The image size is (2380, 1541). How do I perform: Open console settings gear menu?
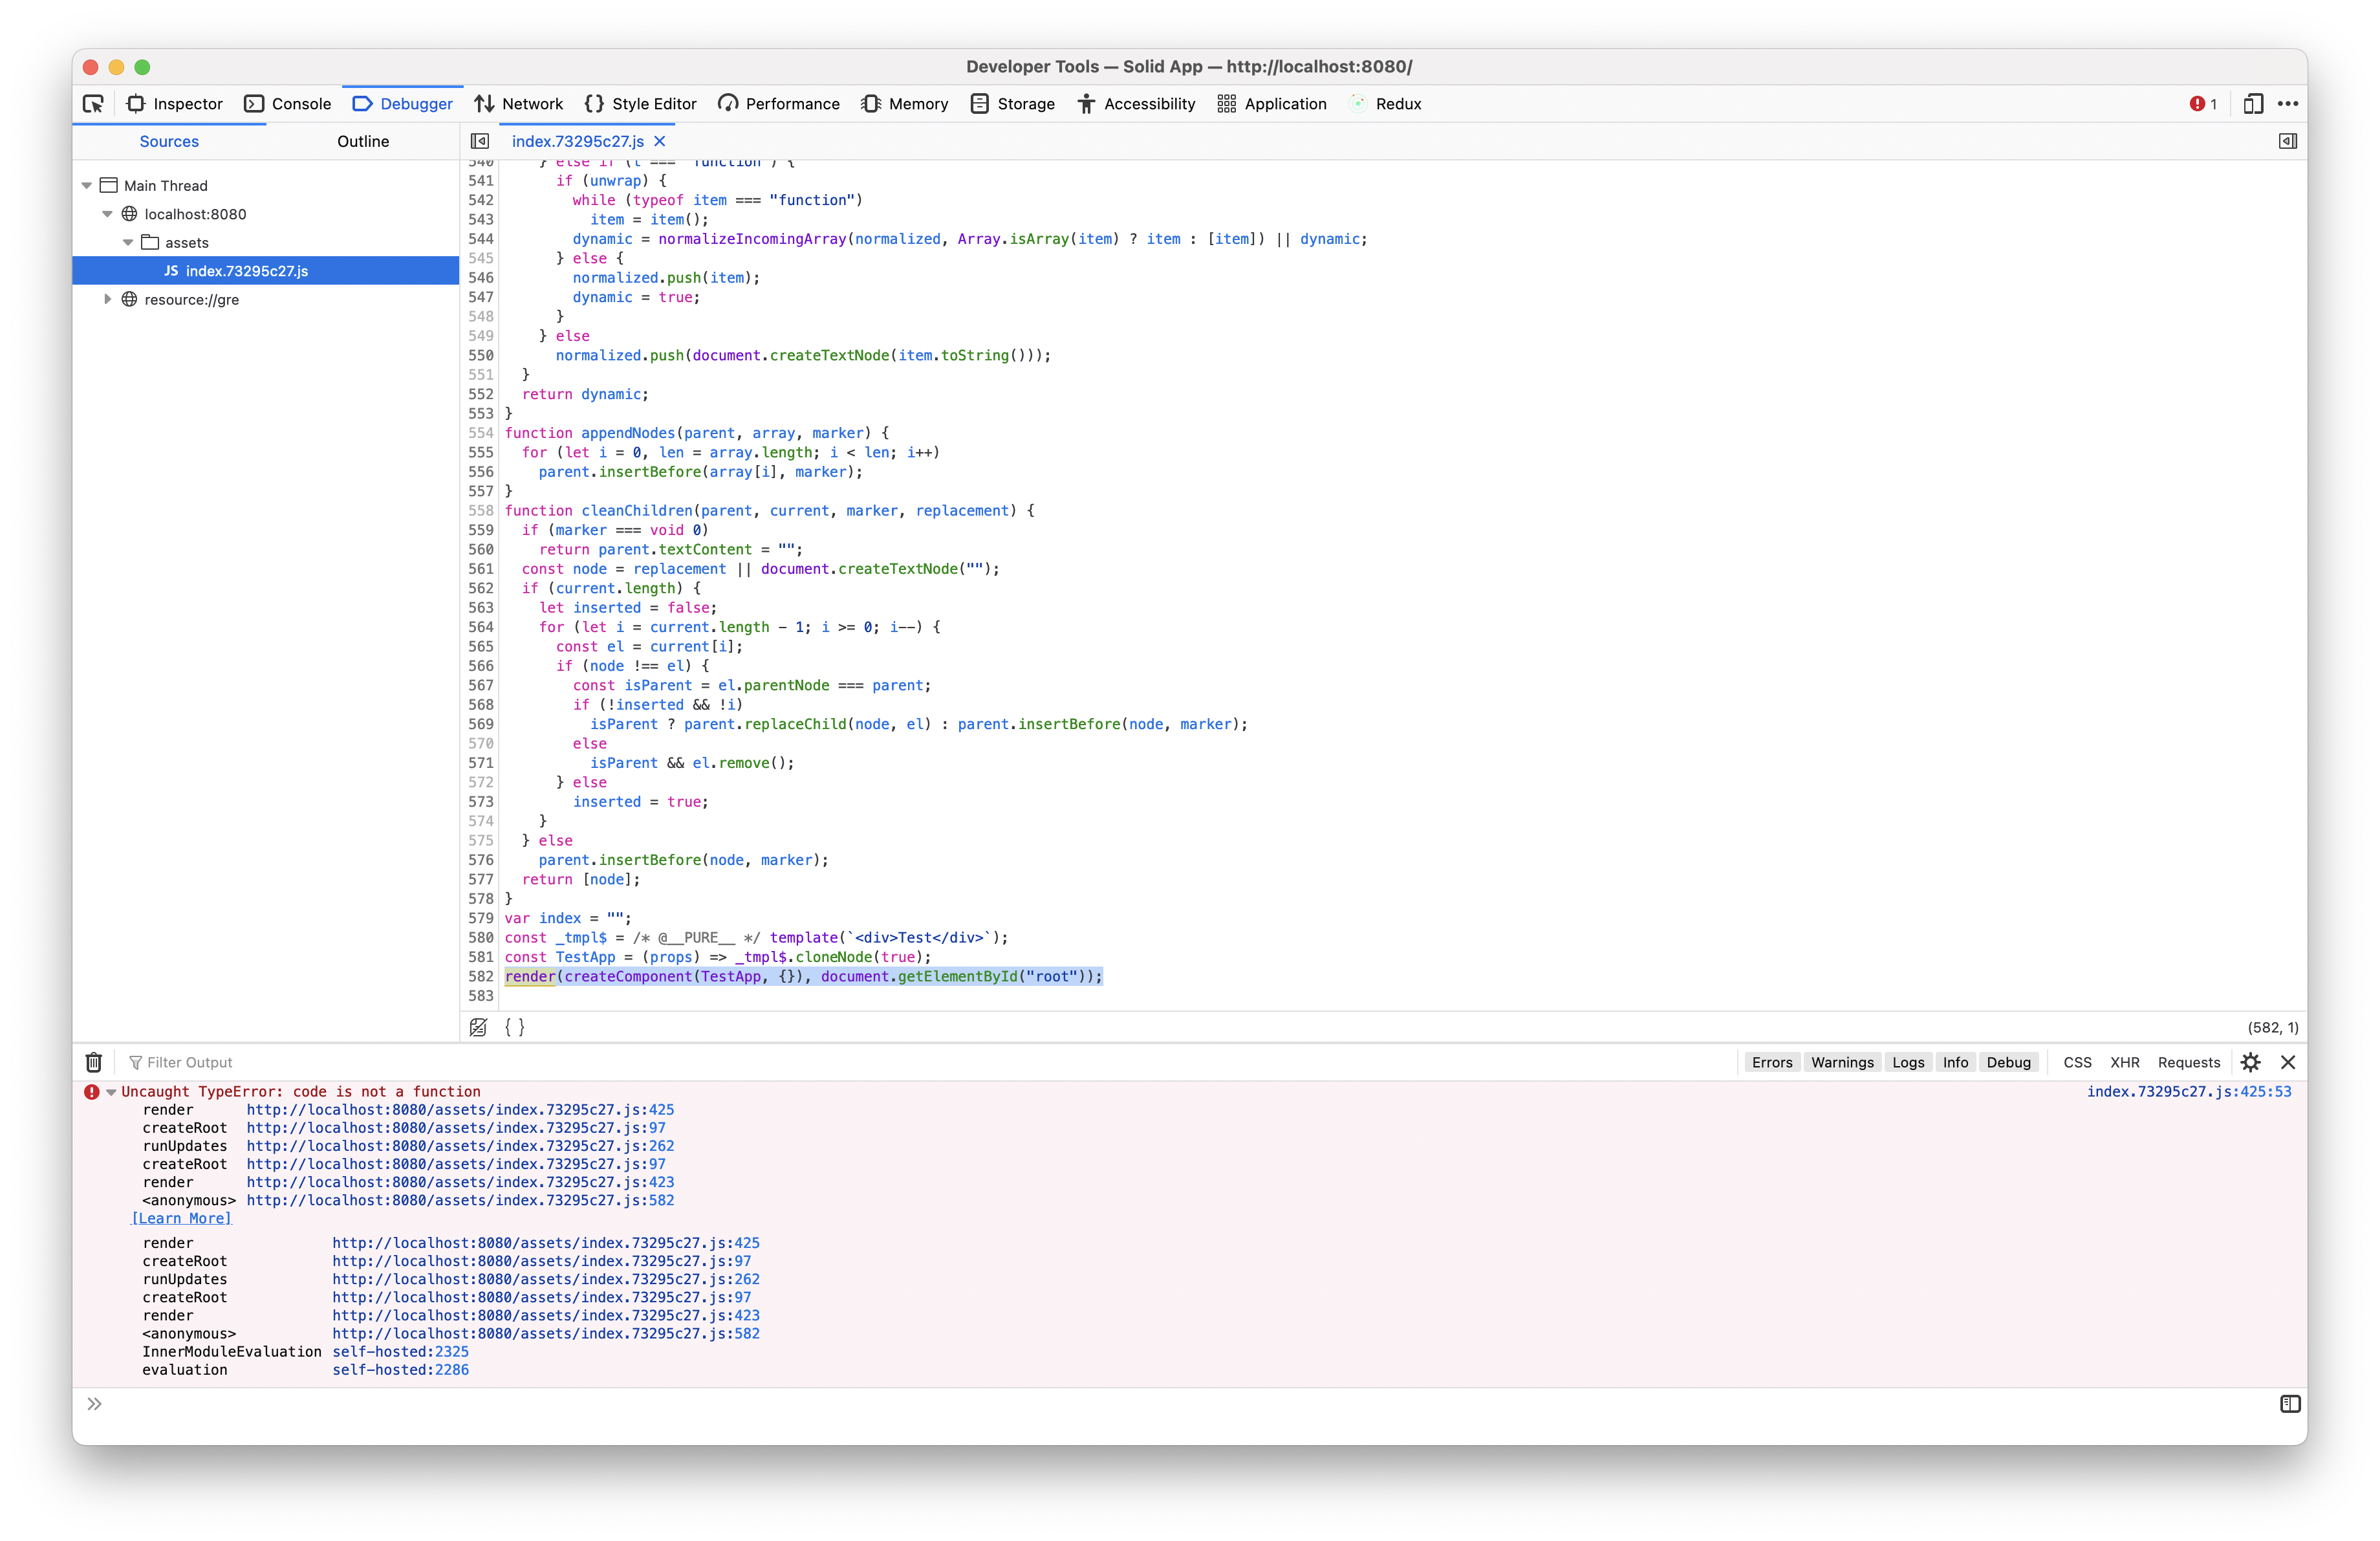click(x=2251, y=1062)
